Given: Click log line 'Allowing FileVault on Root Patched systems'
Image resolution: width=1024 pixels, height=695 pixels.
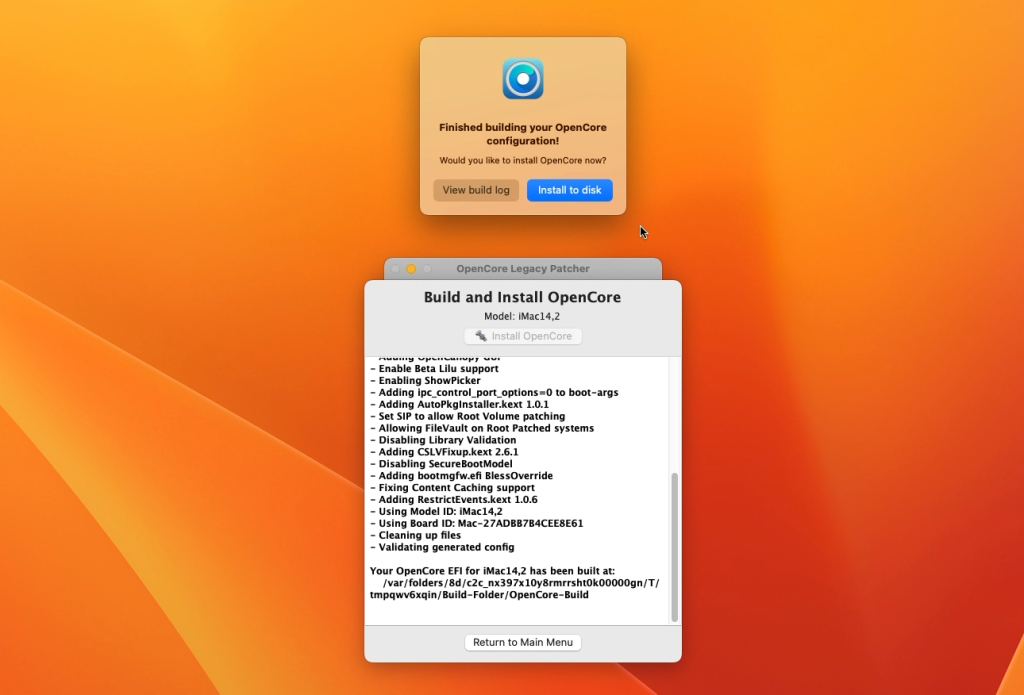Looking at the screenshot, I should [482, 428].
